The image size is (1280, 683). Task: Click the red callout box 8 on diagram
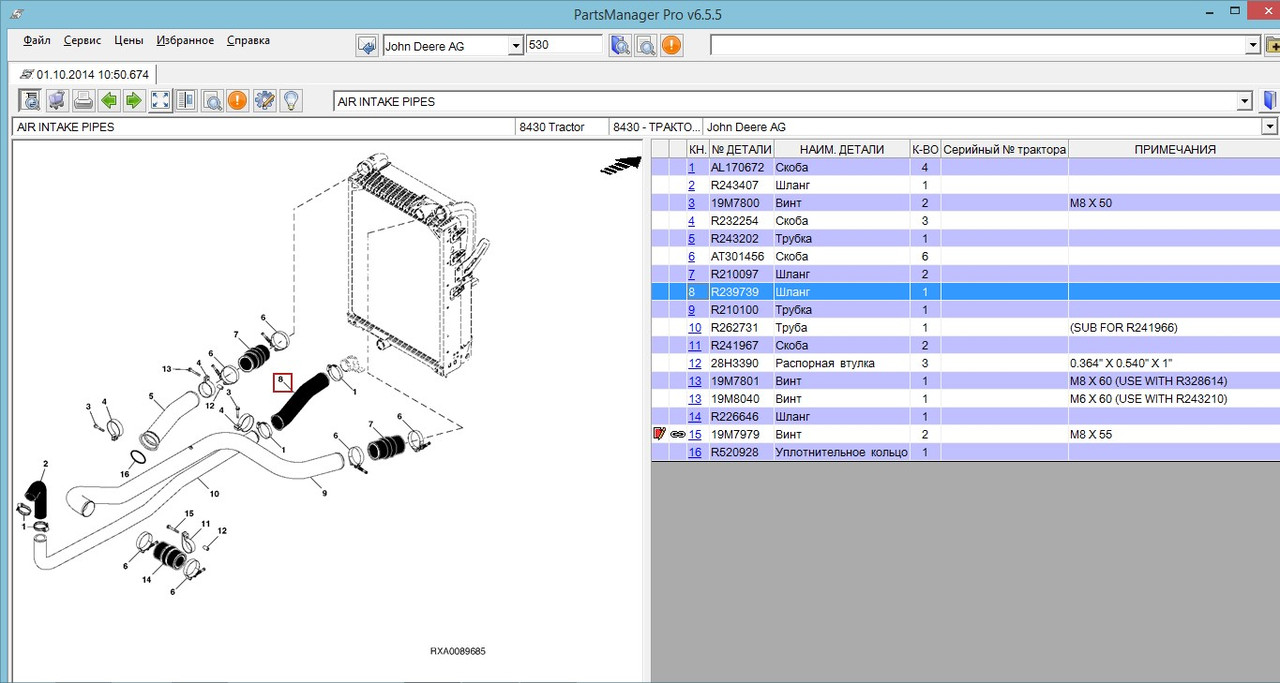click(283, 382)
